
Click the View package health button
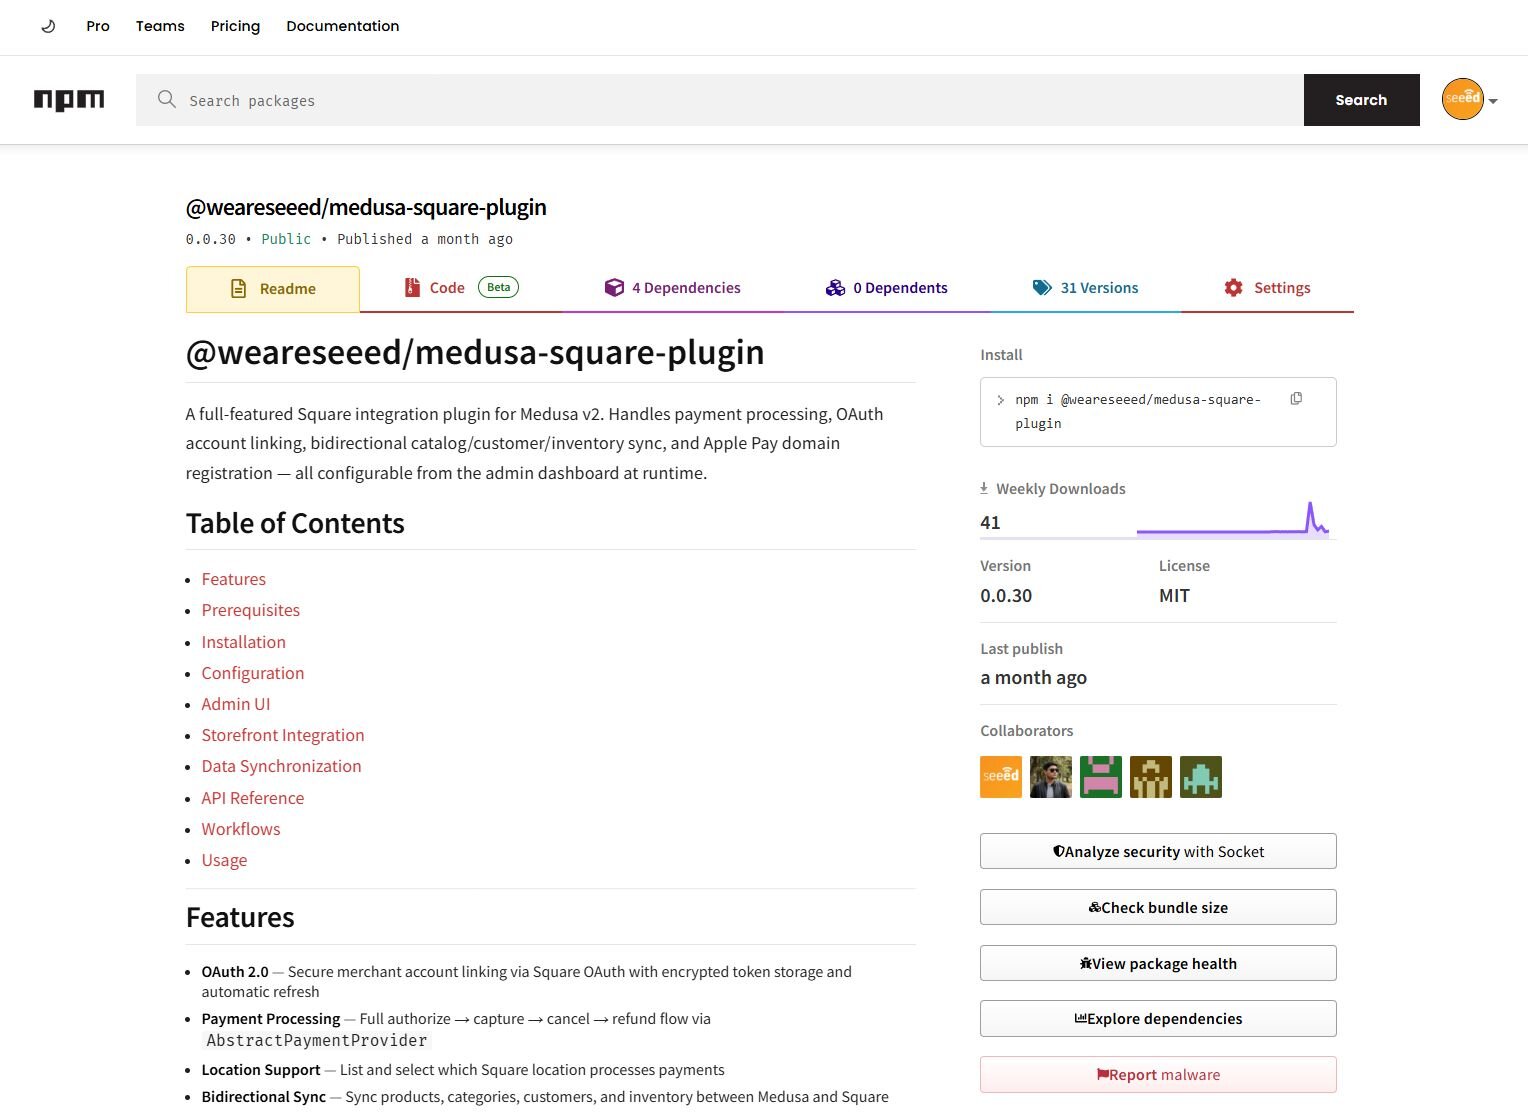click(x=1158, y=963)
